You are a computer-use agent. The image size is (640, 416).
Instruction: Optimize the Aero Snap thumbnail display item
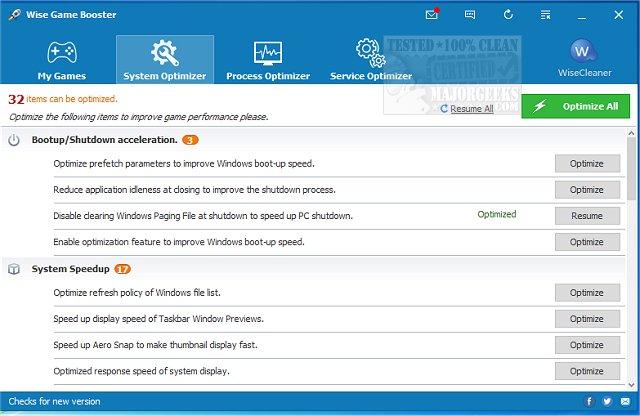(x=587, y=345)
